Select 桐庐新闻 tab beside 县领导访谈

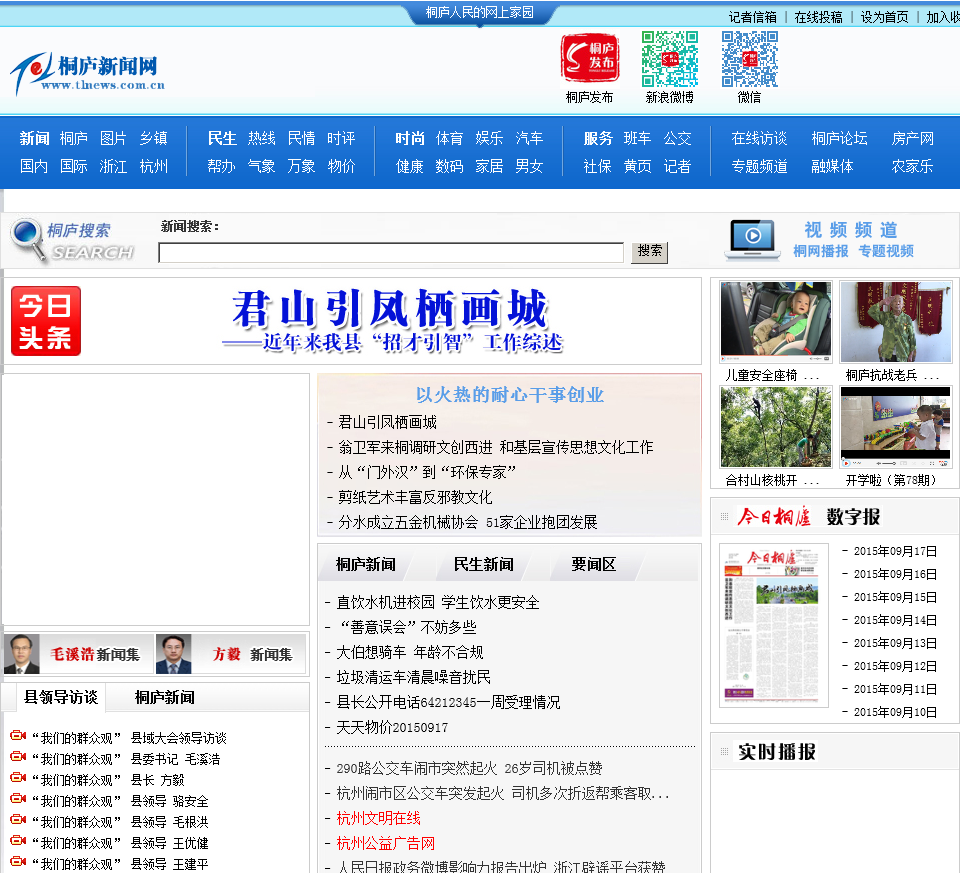click(165, 697)
